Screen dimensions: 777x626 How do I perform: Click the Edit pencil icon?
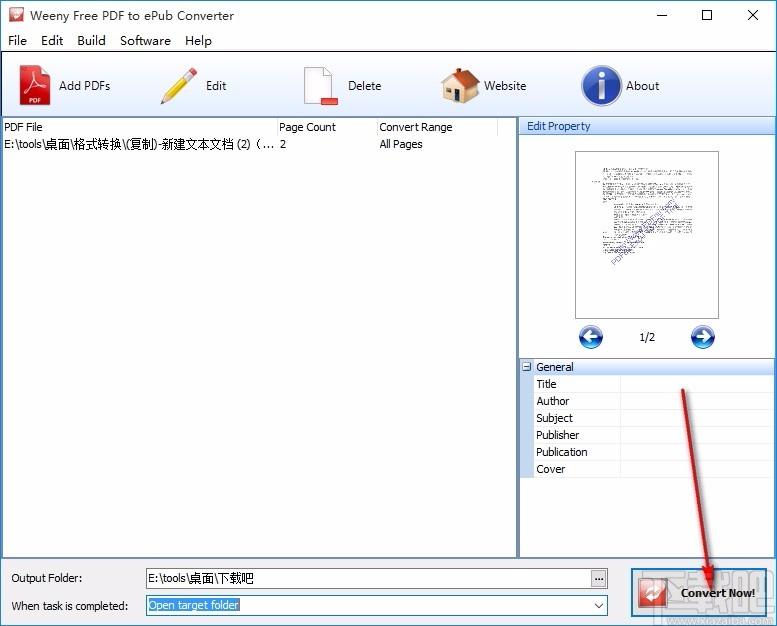click(x=179, y=86)
